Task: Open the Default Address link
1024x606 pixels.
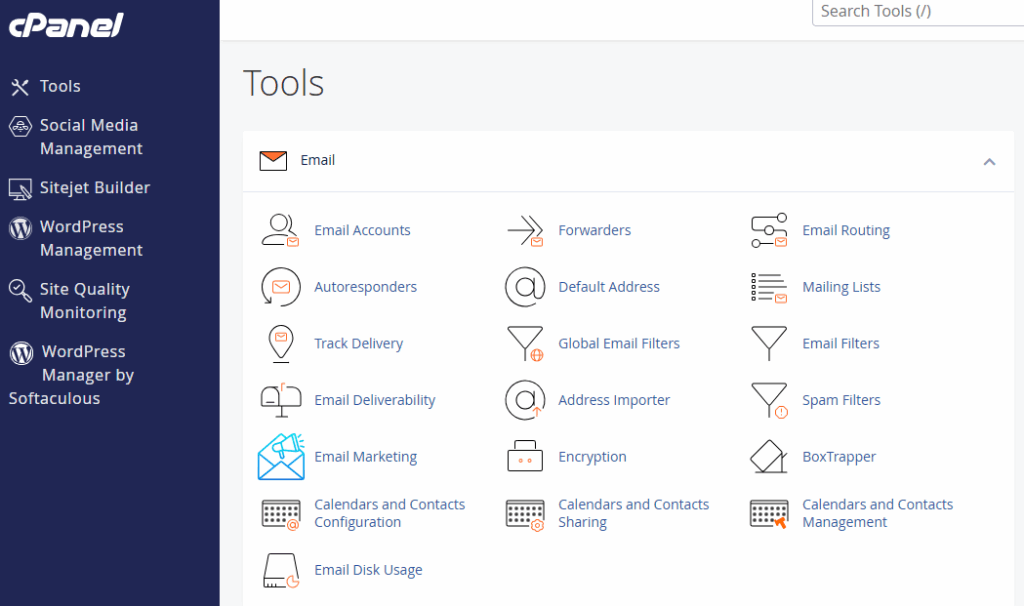Action: (x=609, y=287)
